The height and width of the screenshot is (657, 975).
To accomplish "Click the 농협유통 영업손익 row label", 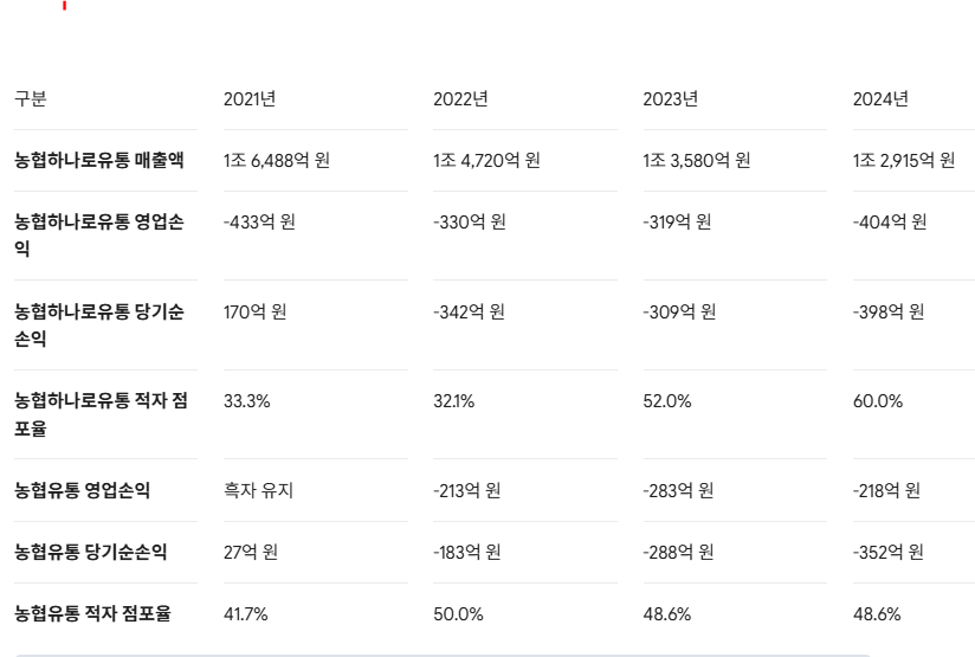I will pos(83,490).
